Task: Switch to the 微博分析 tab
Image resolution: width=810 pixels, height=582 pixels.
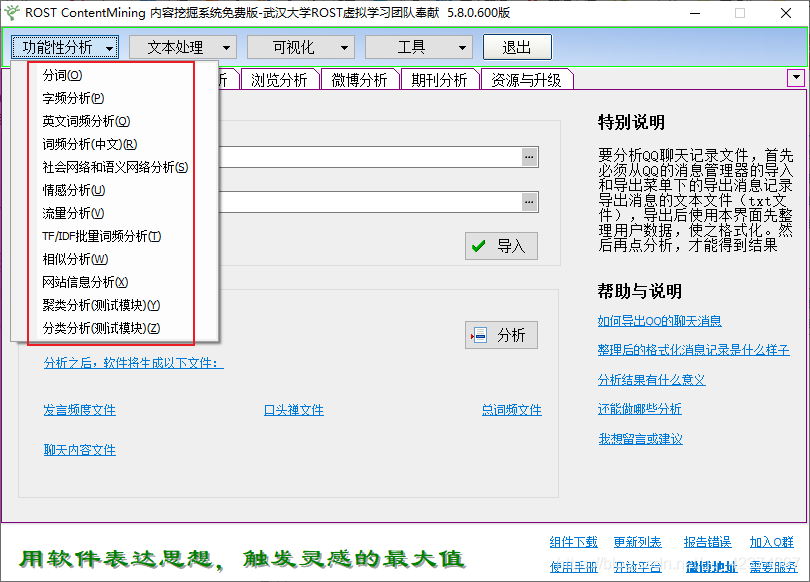Action: [360, 80]
